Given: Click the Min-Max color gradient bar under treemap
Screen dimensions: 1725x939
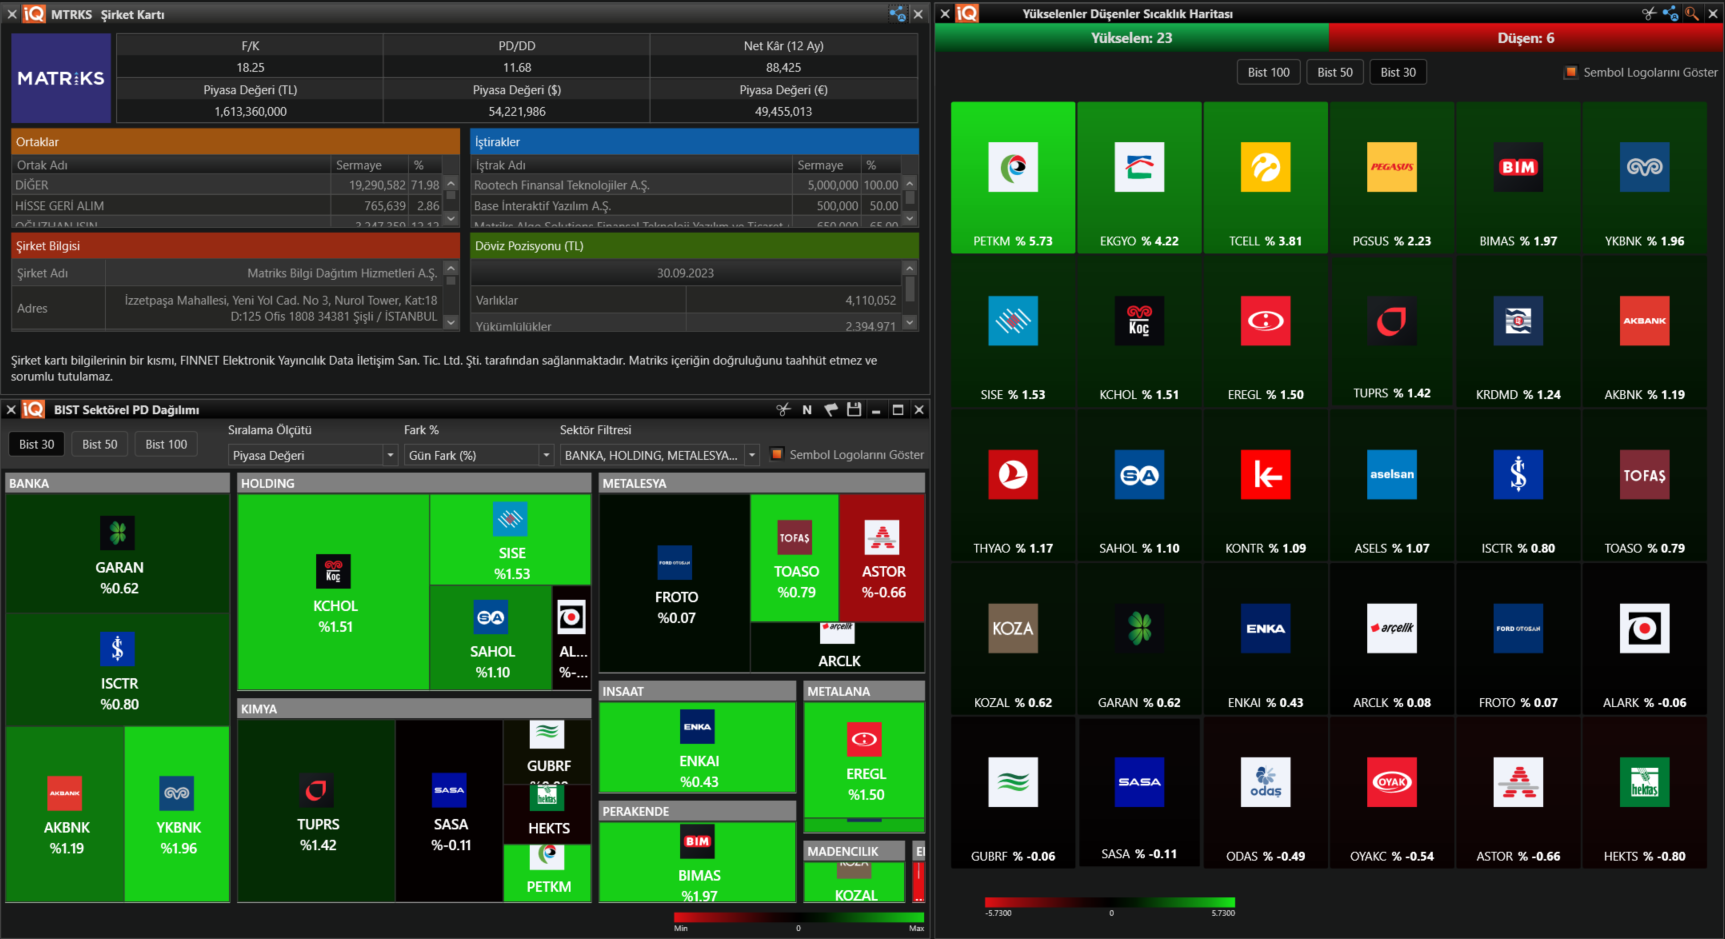Looking at the screenshot, I should coord(799,917).
